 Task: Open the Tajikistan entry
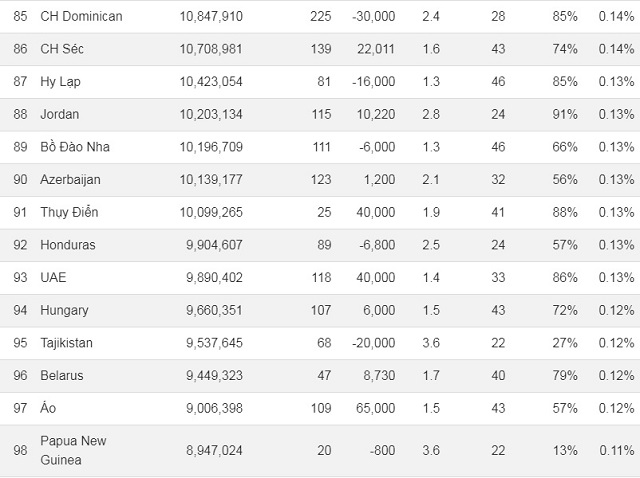point(67,343)
